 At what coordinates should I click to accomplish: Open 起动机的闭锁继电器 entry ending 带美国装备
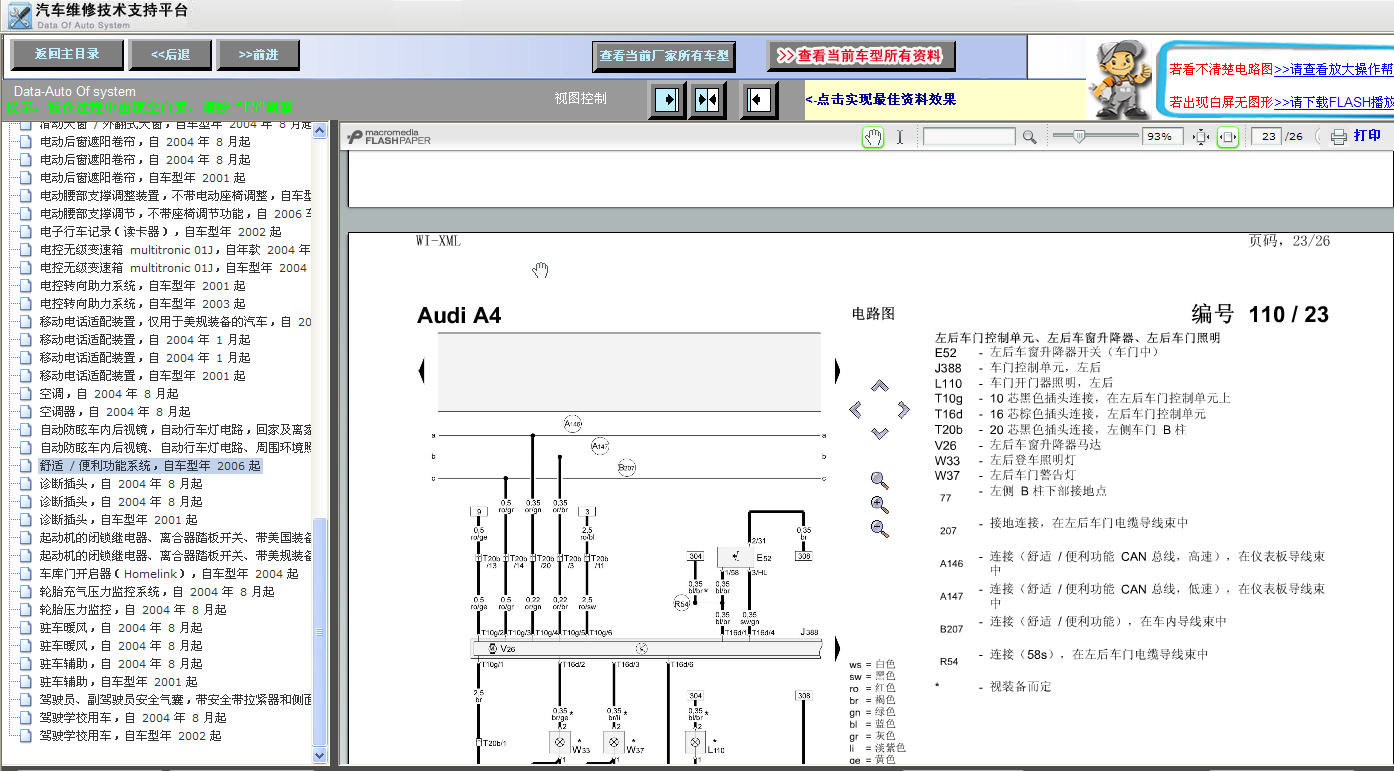tap(176, 538)
